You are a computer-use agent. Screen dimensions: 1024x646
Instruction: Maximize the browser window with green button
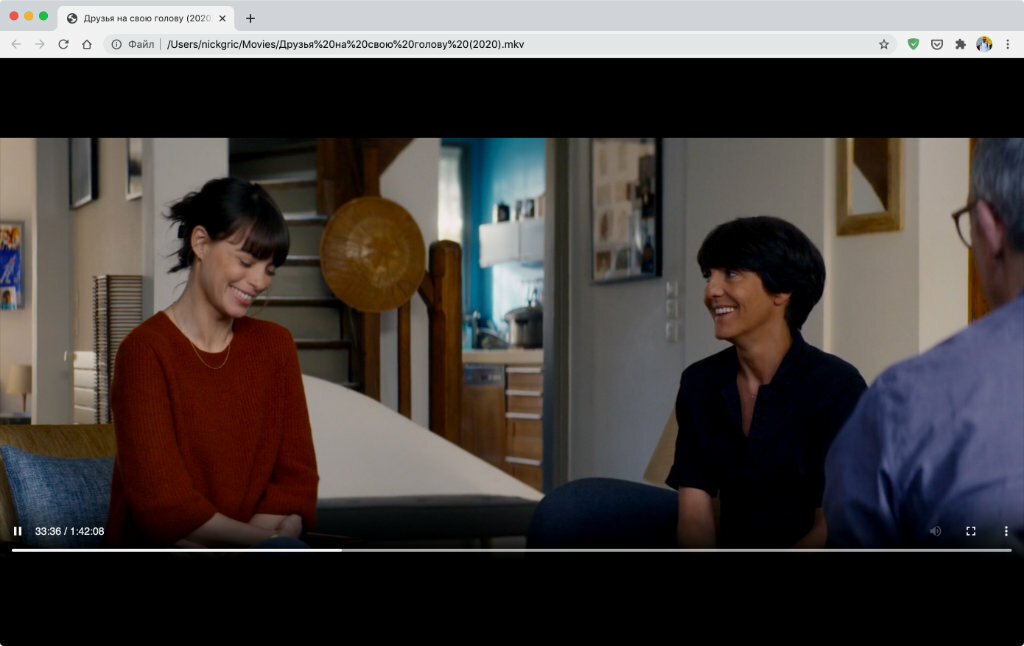(x=43, y=16)
